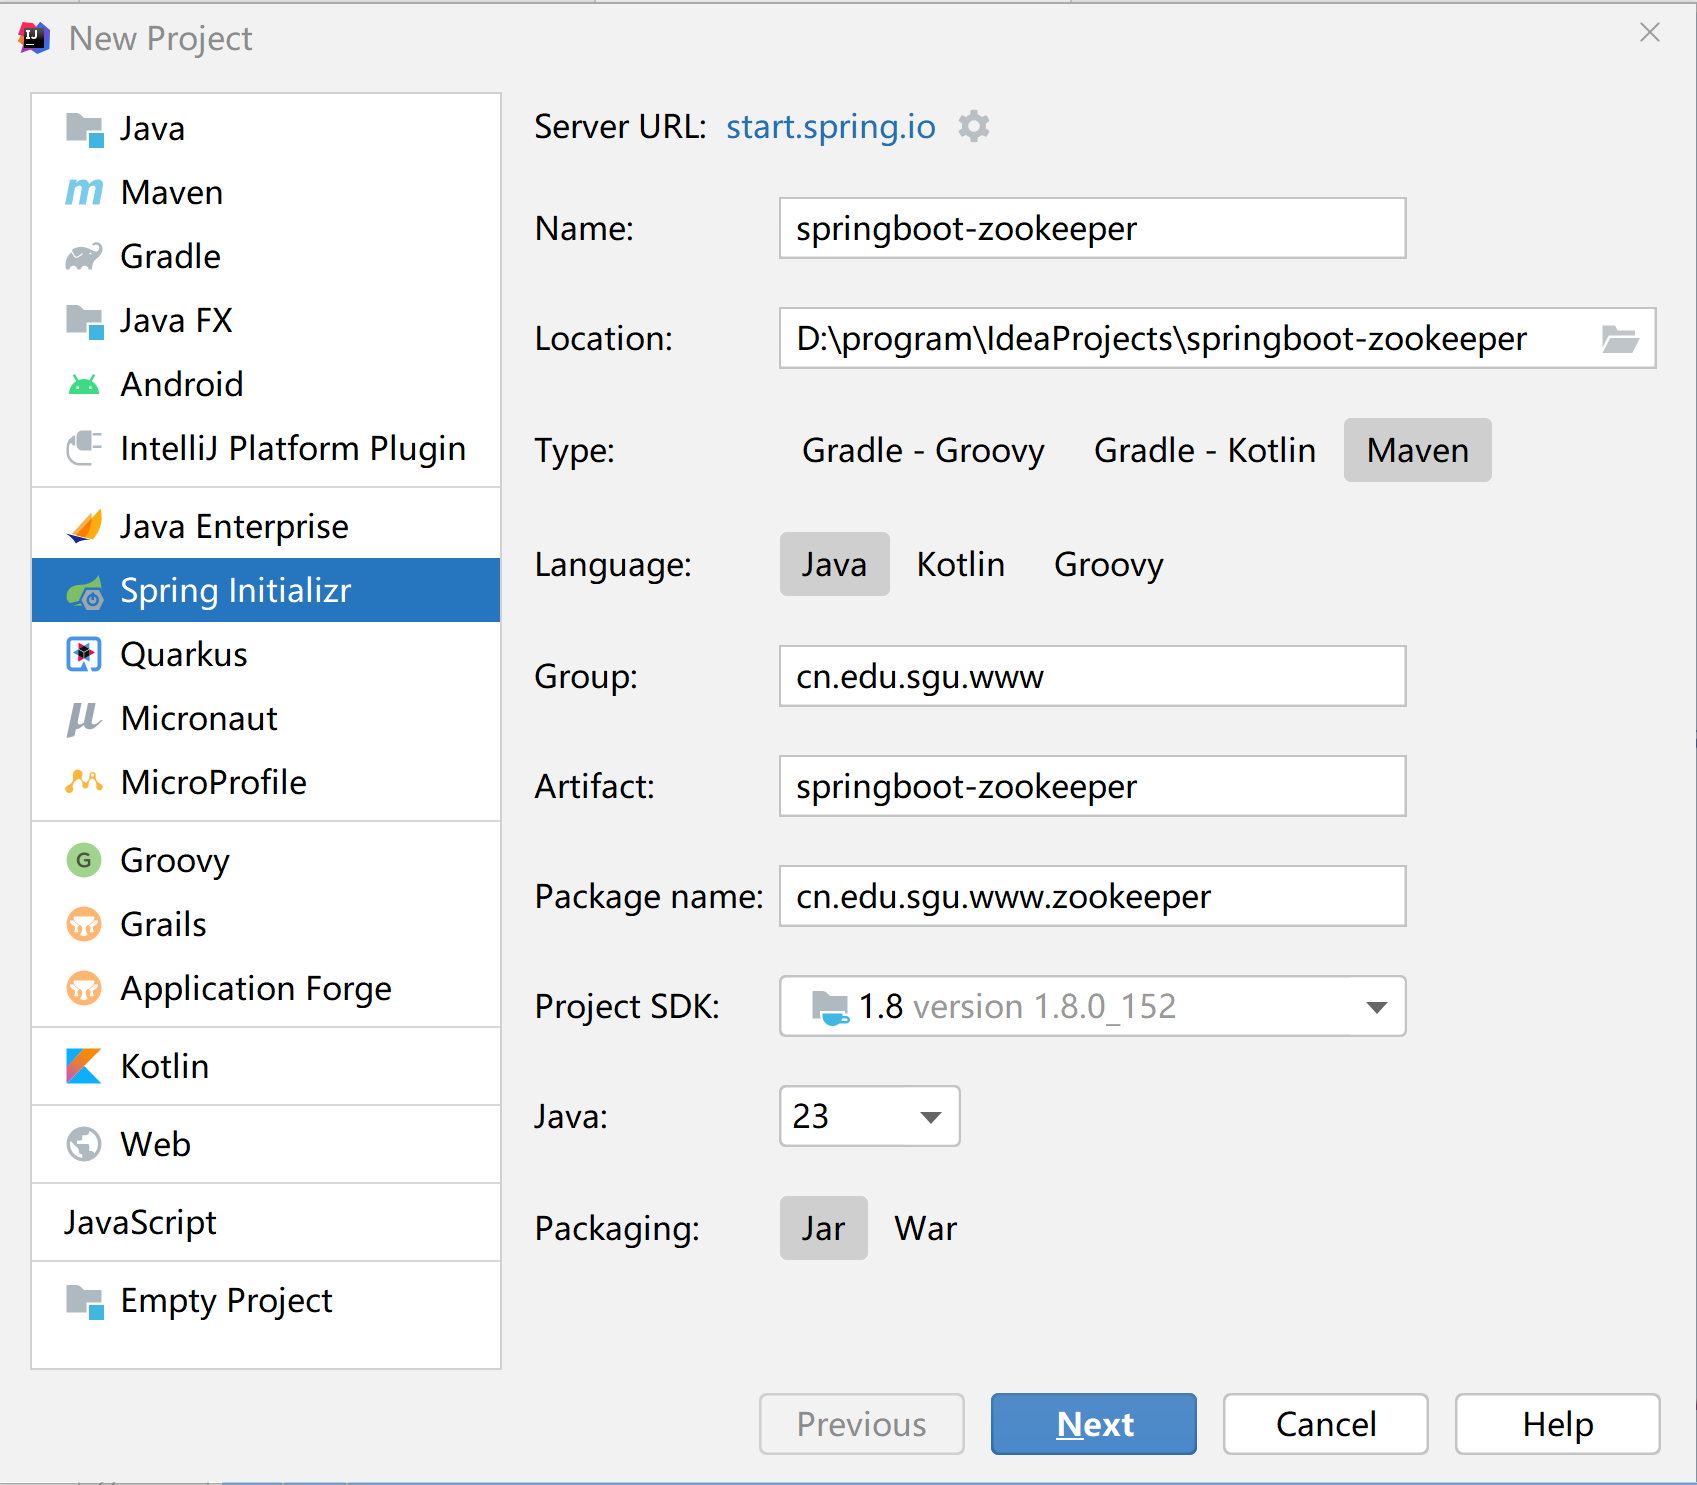Browse for location with folder icon
Screen dimensions: 1697x1485
point(1620,339)
